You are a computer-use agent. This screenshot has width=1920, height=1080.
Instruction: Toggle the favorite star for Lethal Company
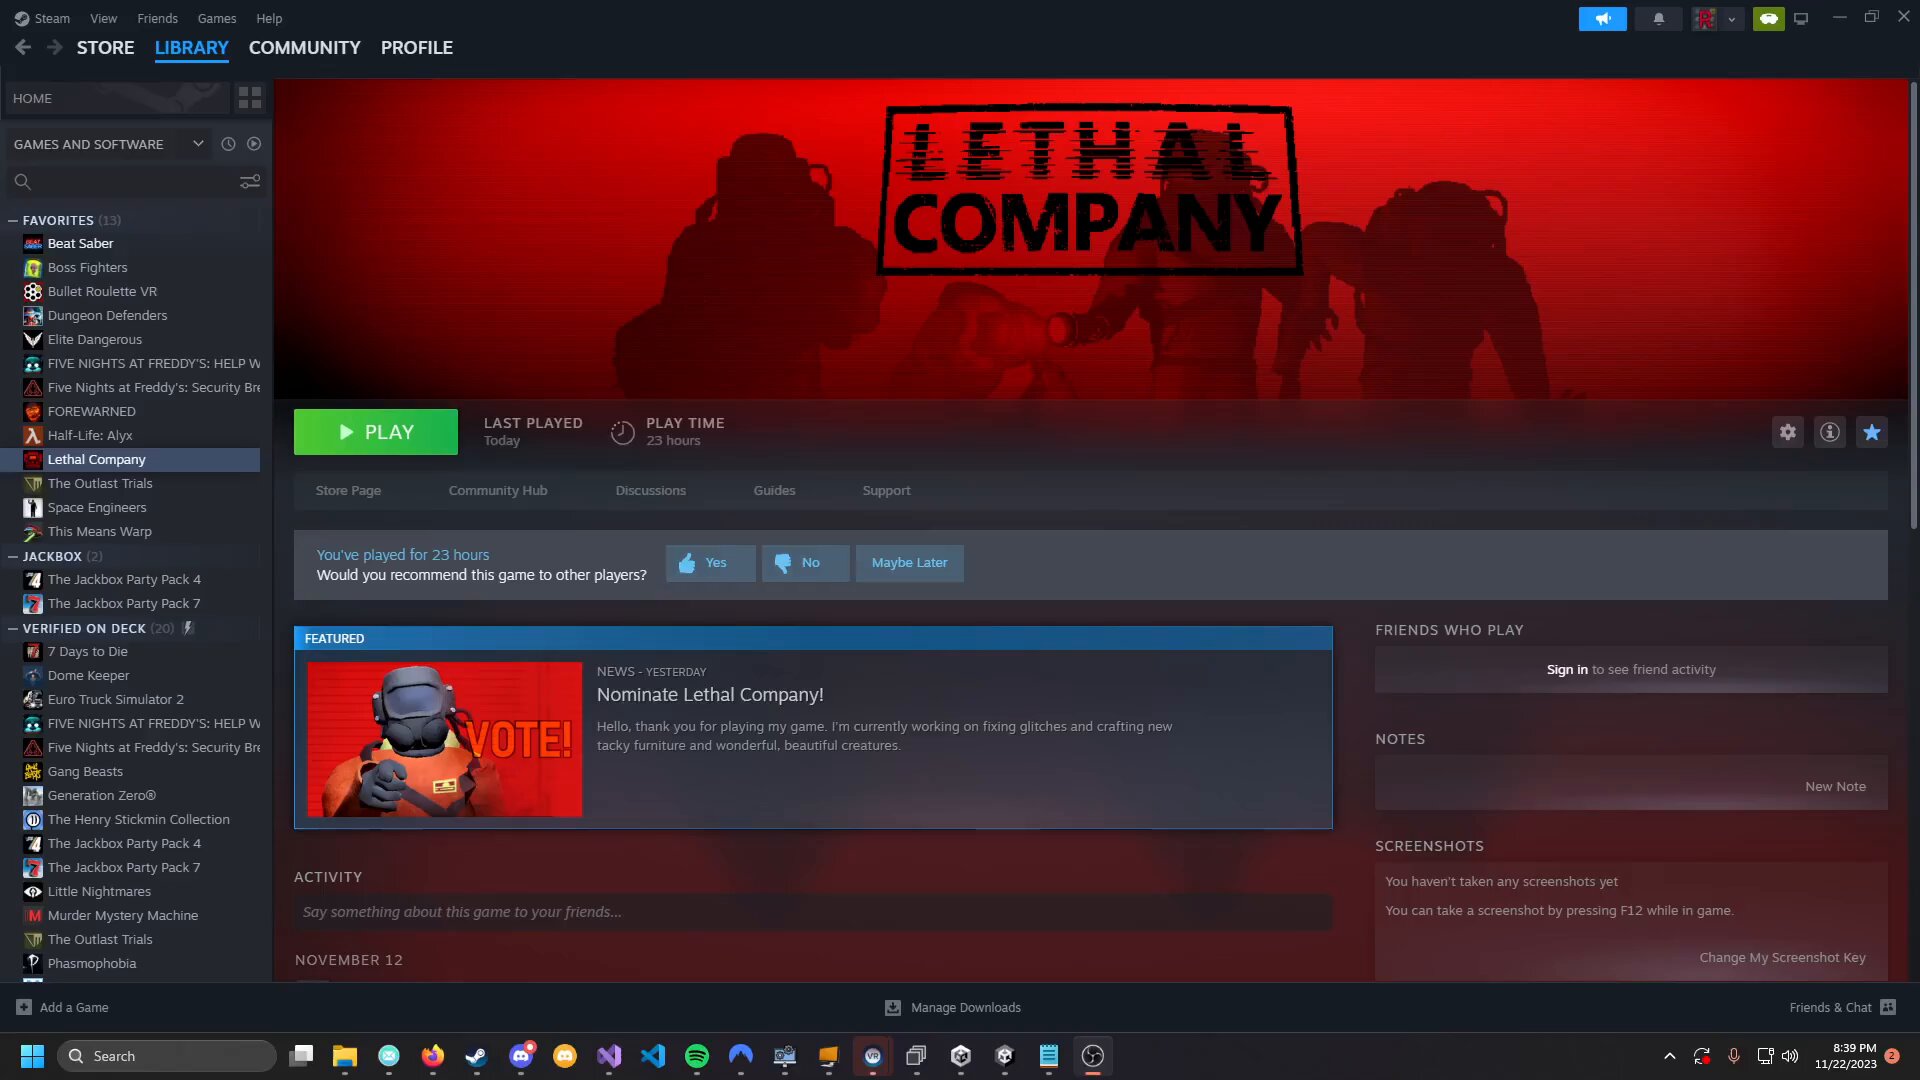[1872, 432]
